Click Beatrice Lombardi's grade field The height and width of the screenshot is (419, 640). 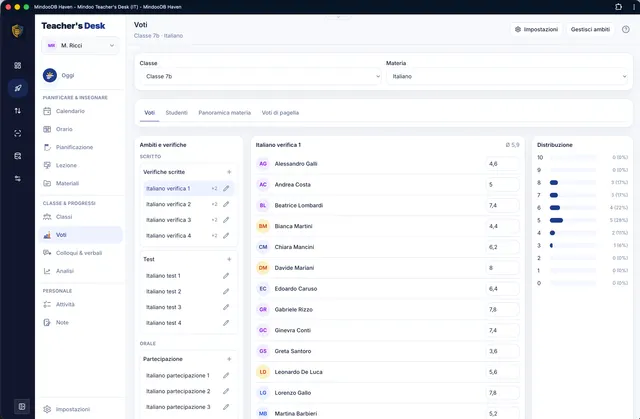[x=502, y=205]
